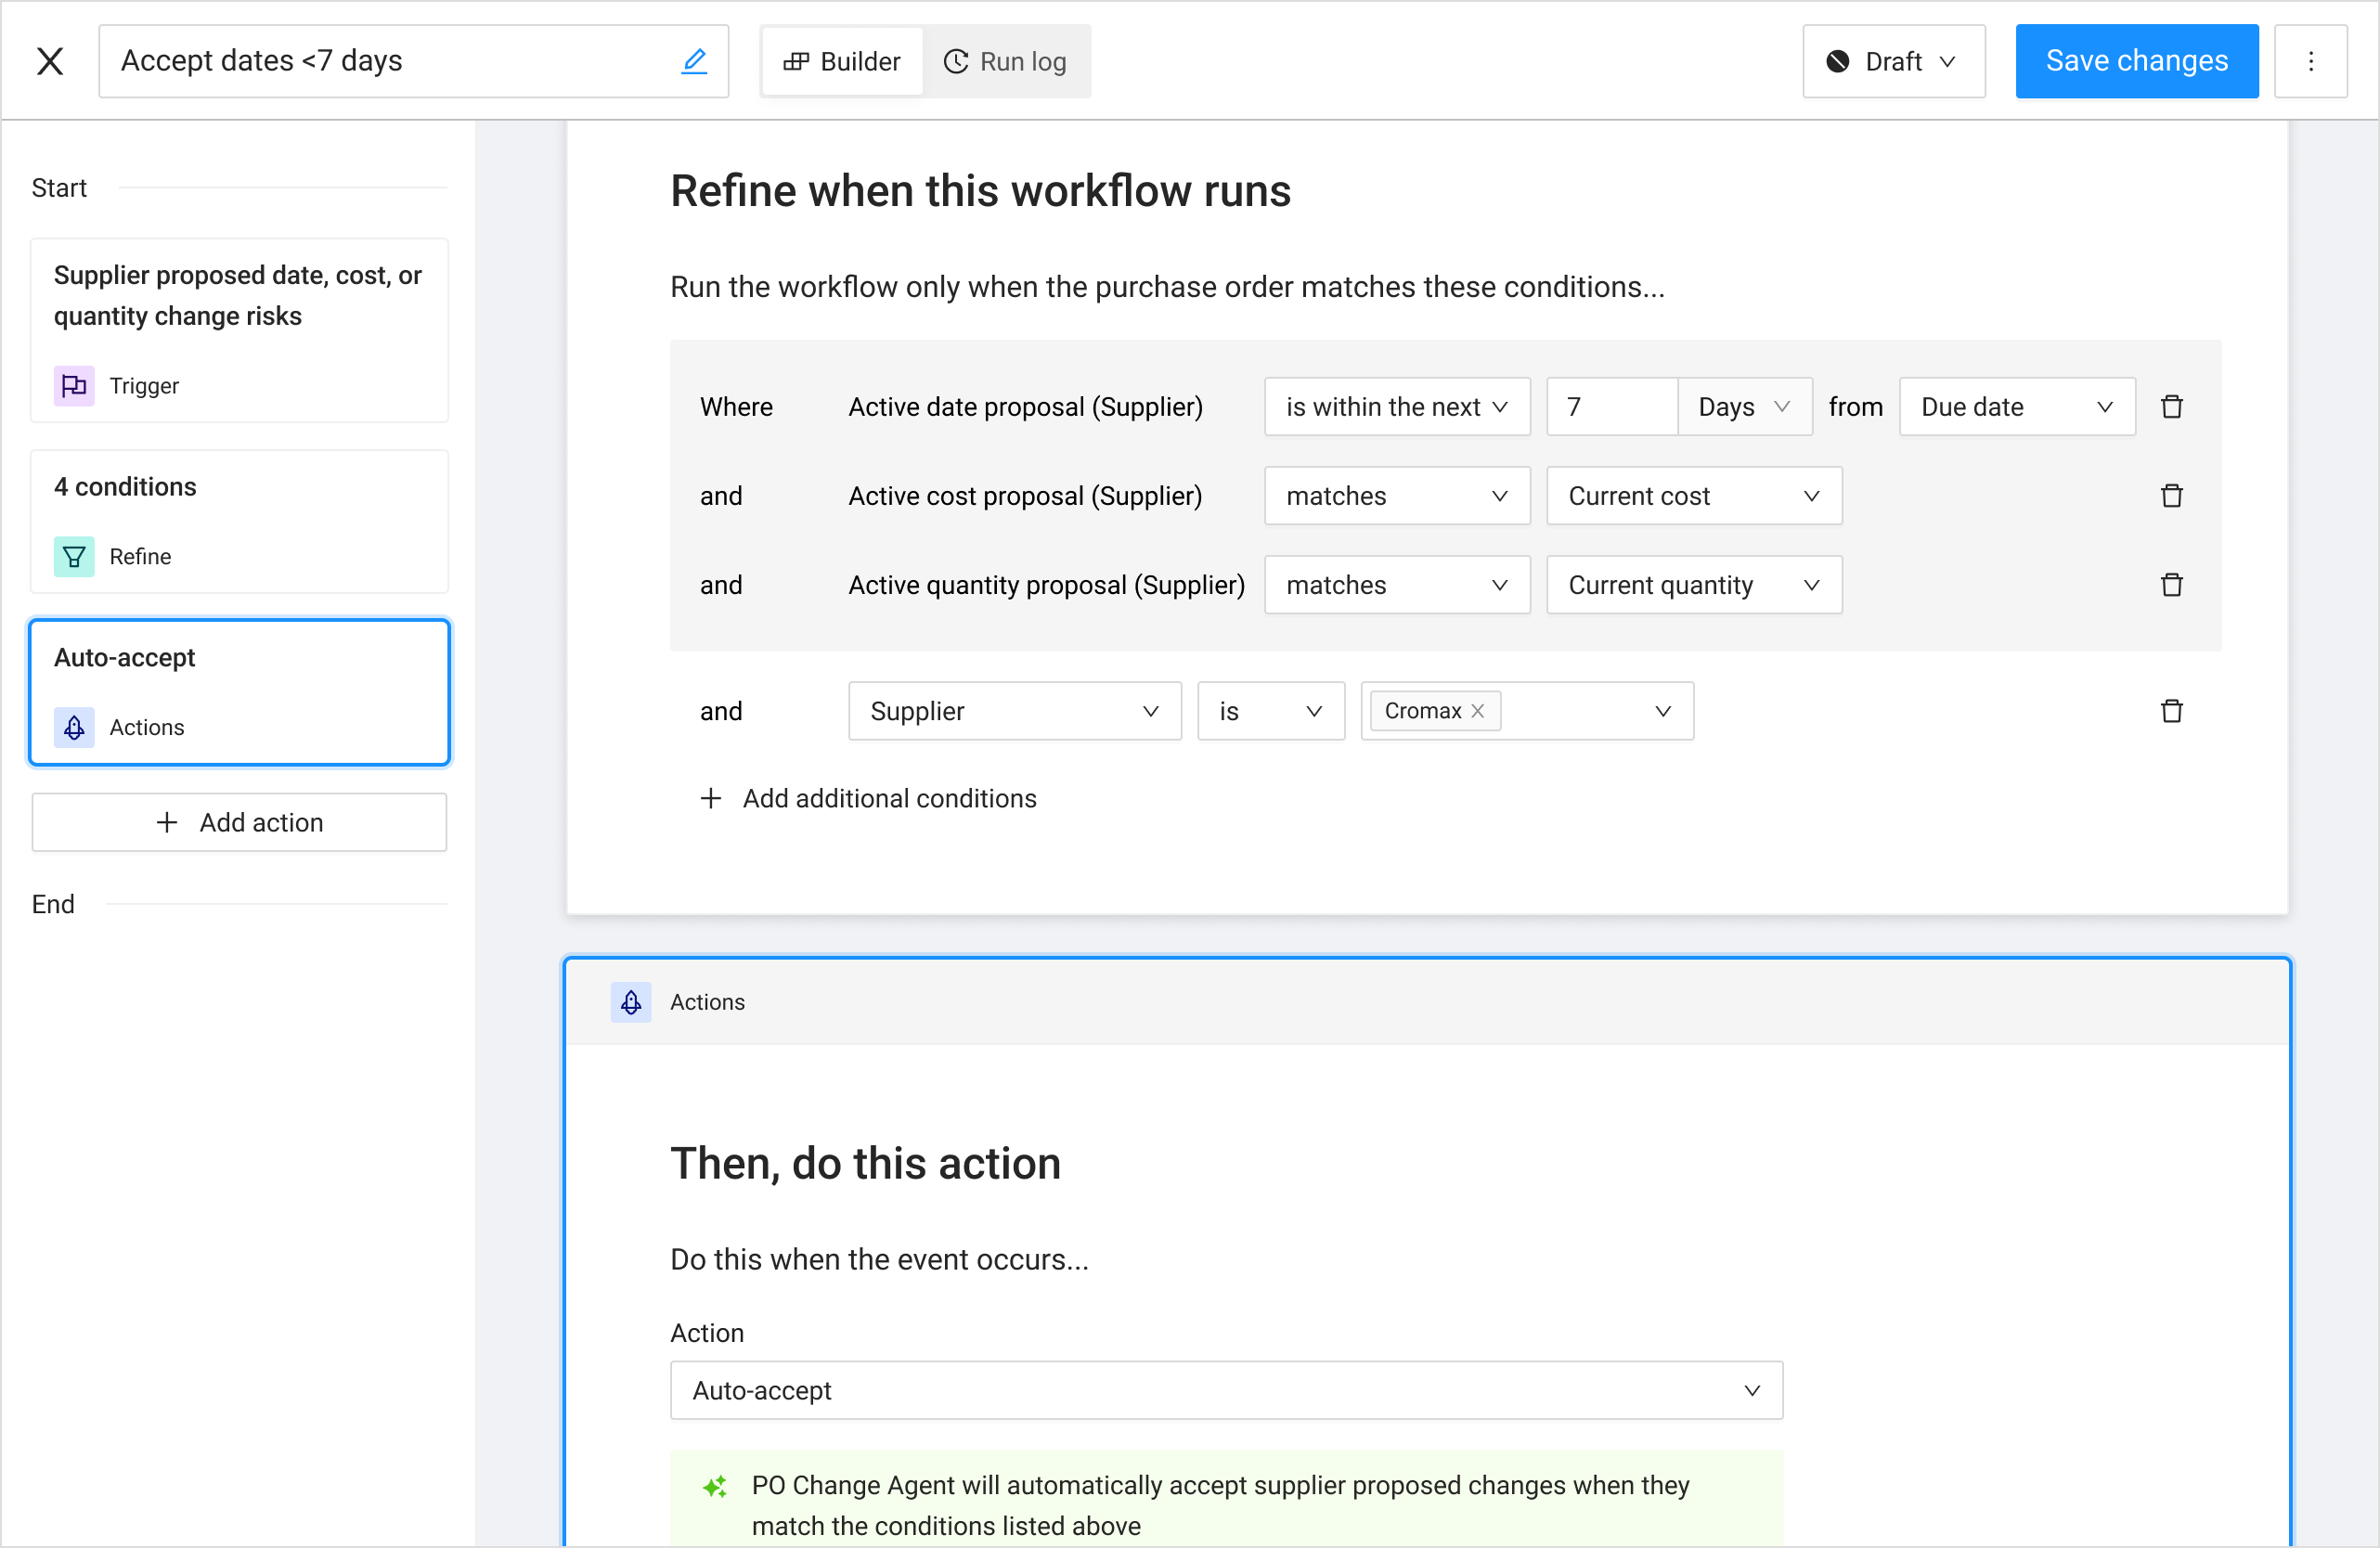Expand the 'is within the next' operator dropdown
Screen dimensions: 2380x1548
click(1396, 407)
